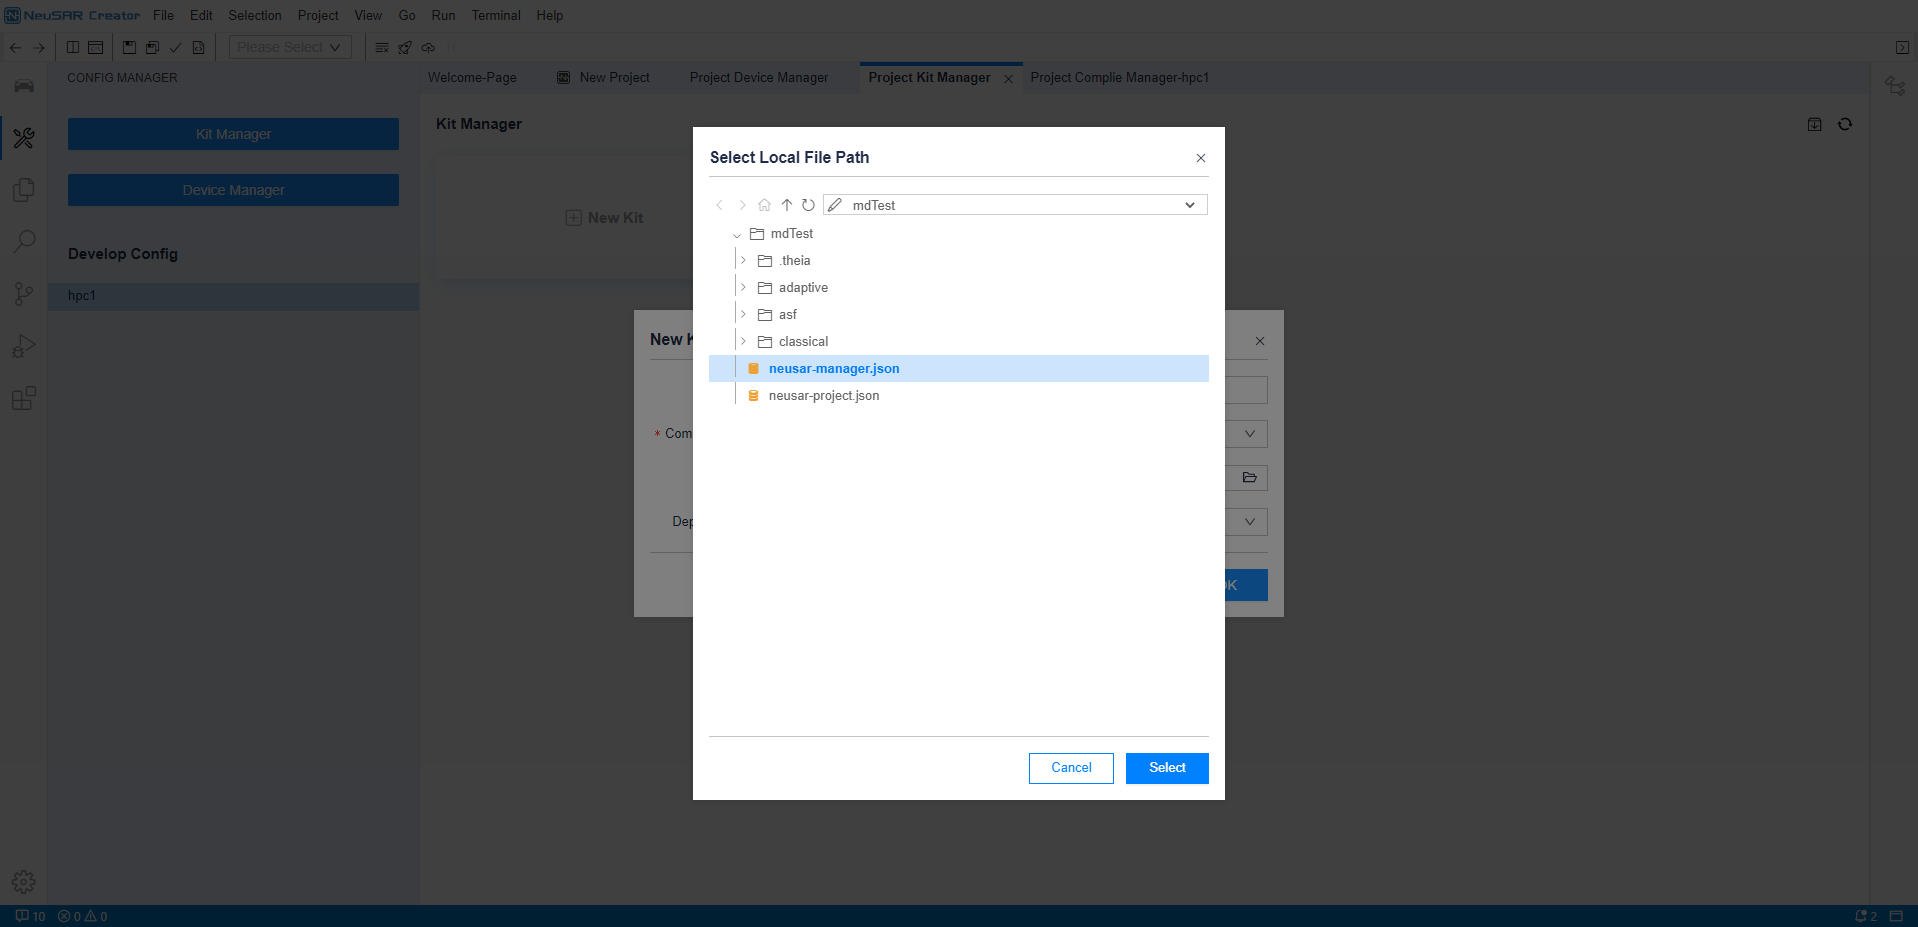Click the home icon in file dialog

[764, 205]
